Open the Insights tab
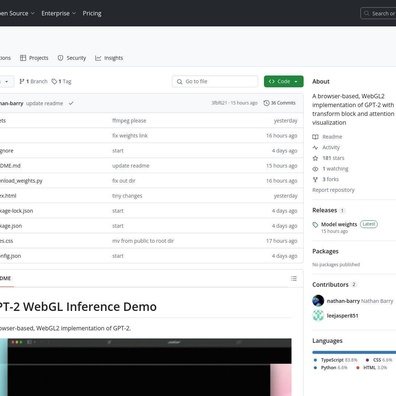 pyautogui.click(x=109, y=58)
